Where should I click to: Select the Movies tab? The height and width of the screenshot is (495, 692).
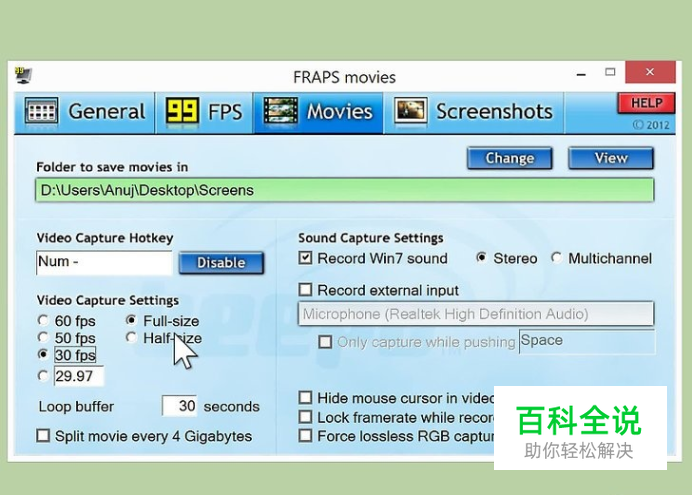[318, 112]
